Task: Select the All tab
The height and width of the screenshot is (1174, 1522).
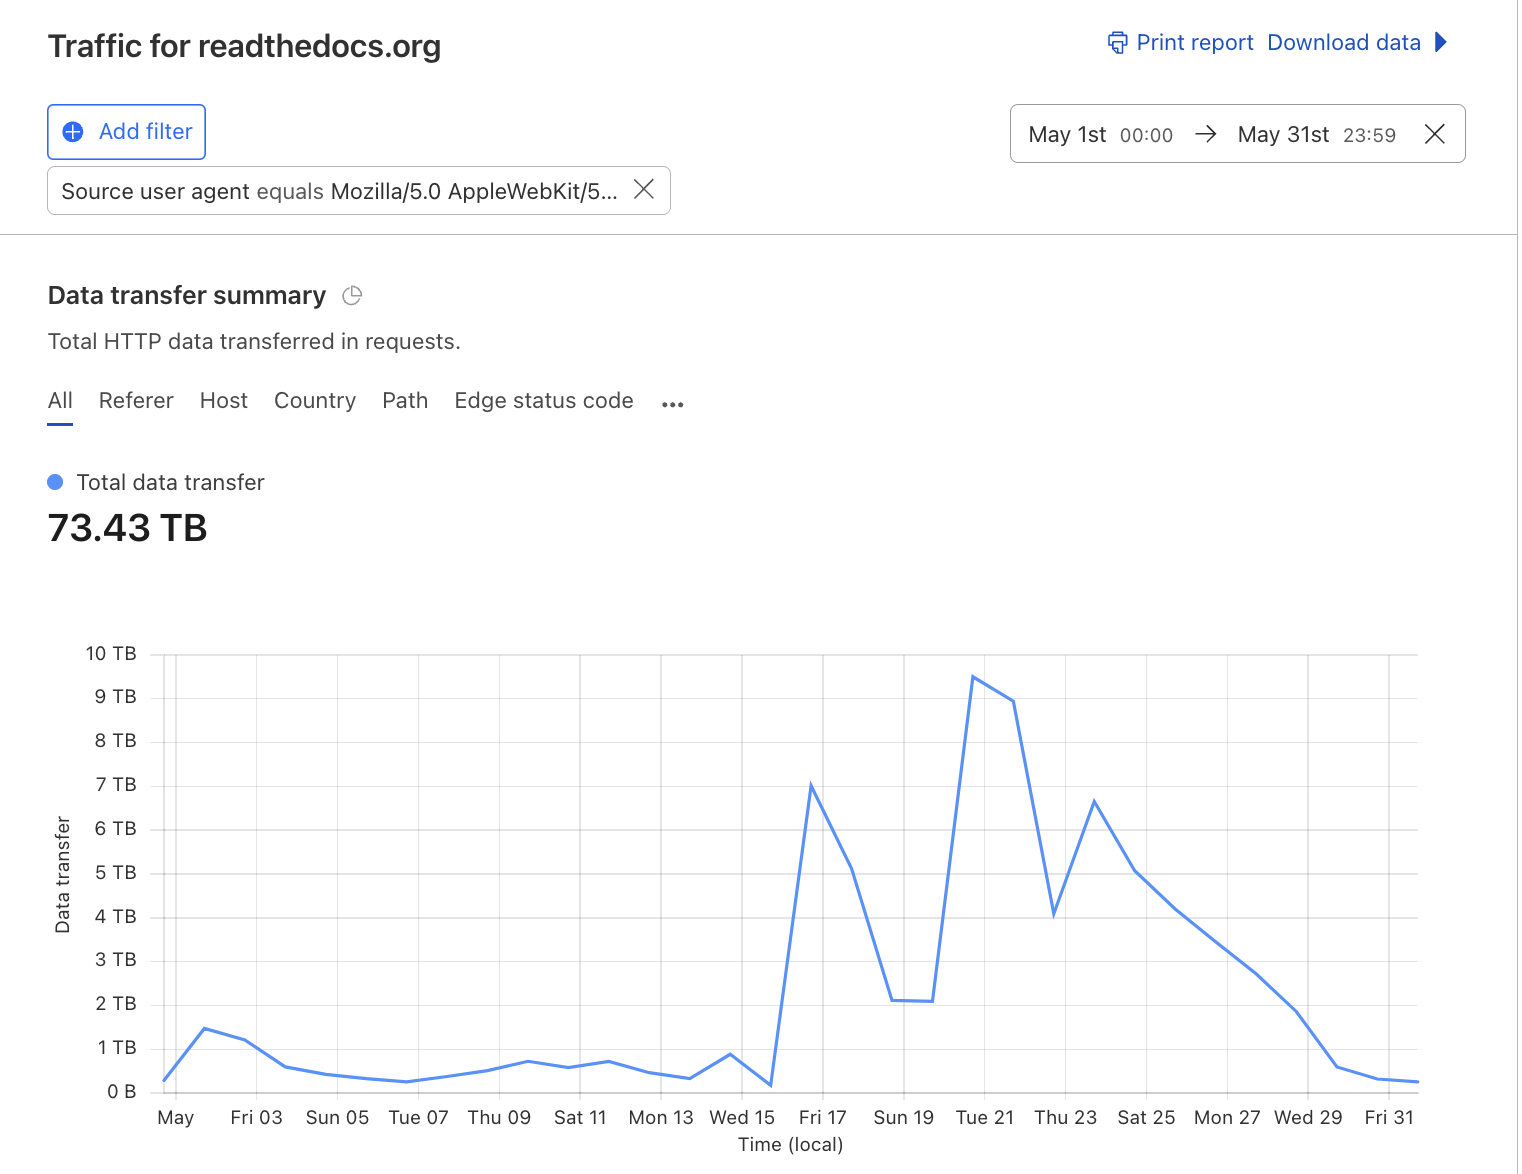Action: [60, 401]
